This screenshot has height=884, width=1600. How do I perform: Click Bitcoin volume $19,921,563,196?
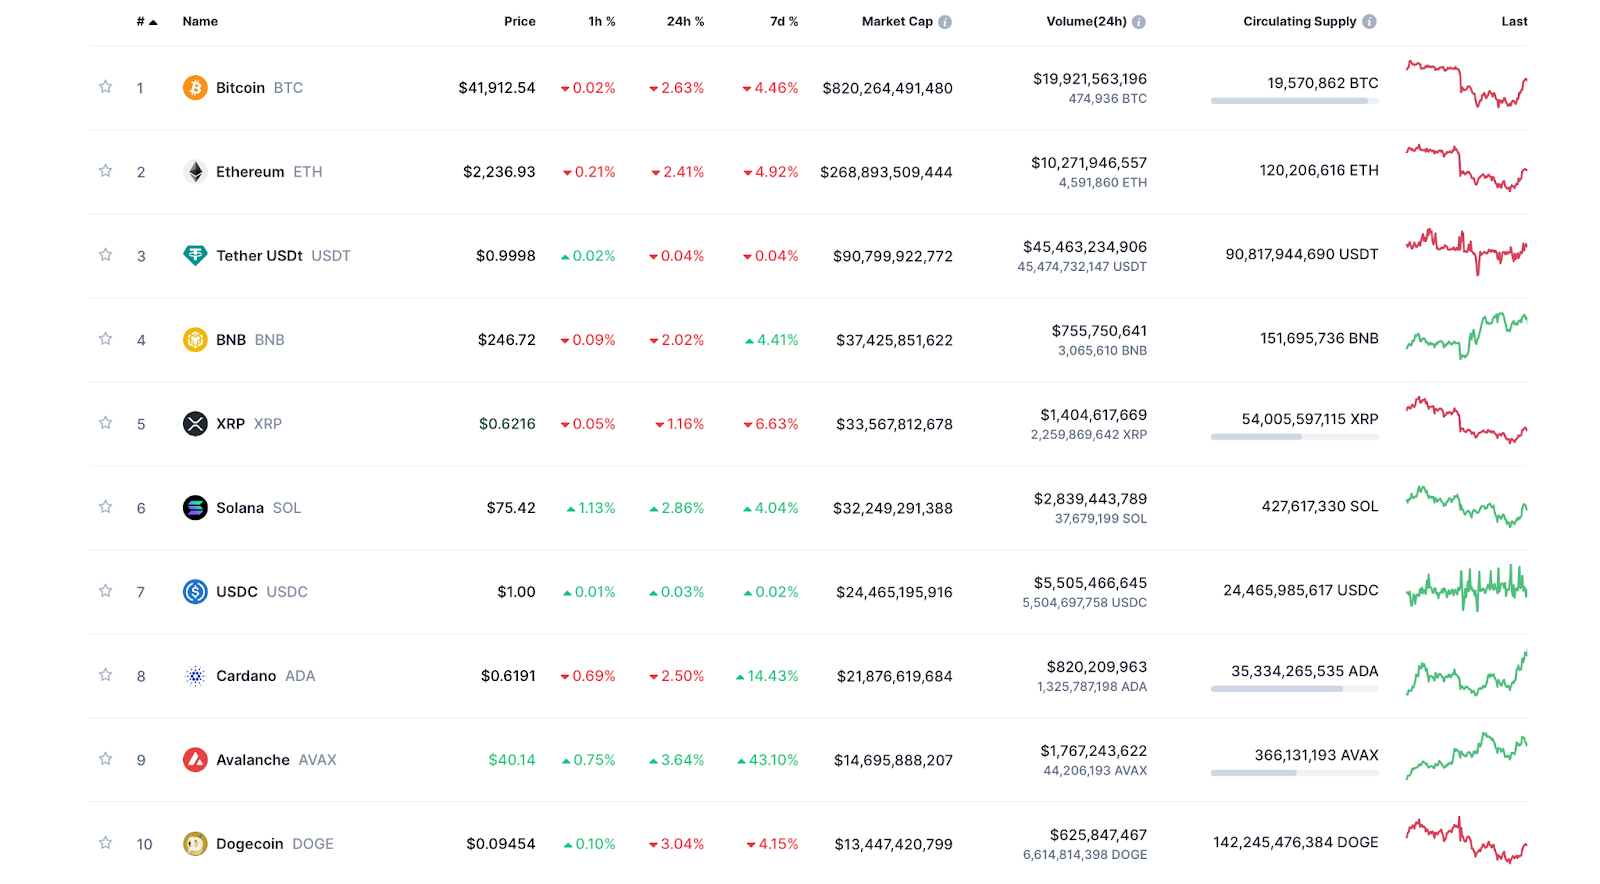coord(1090,79)
